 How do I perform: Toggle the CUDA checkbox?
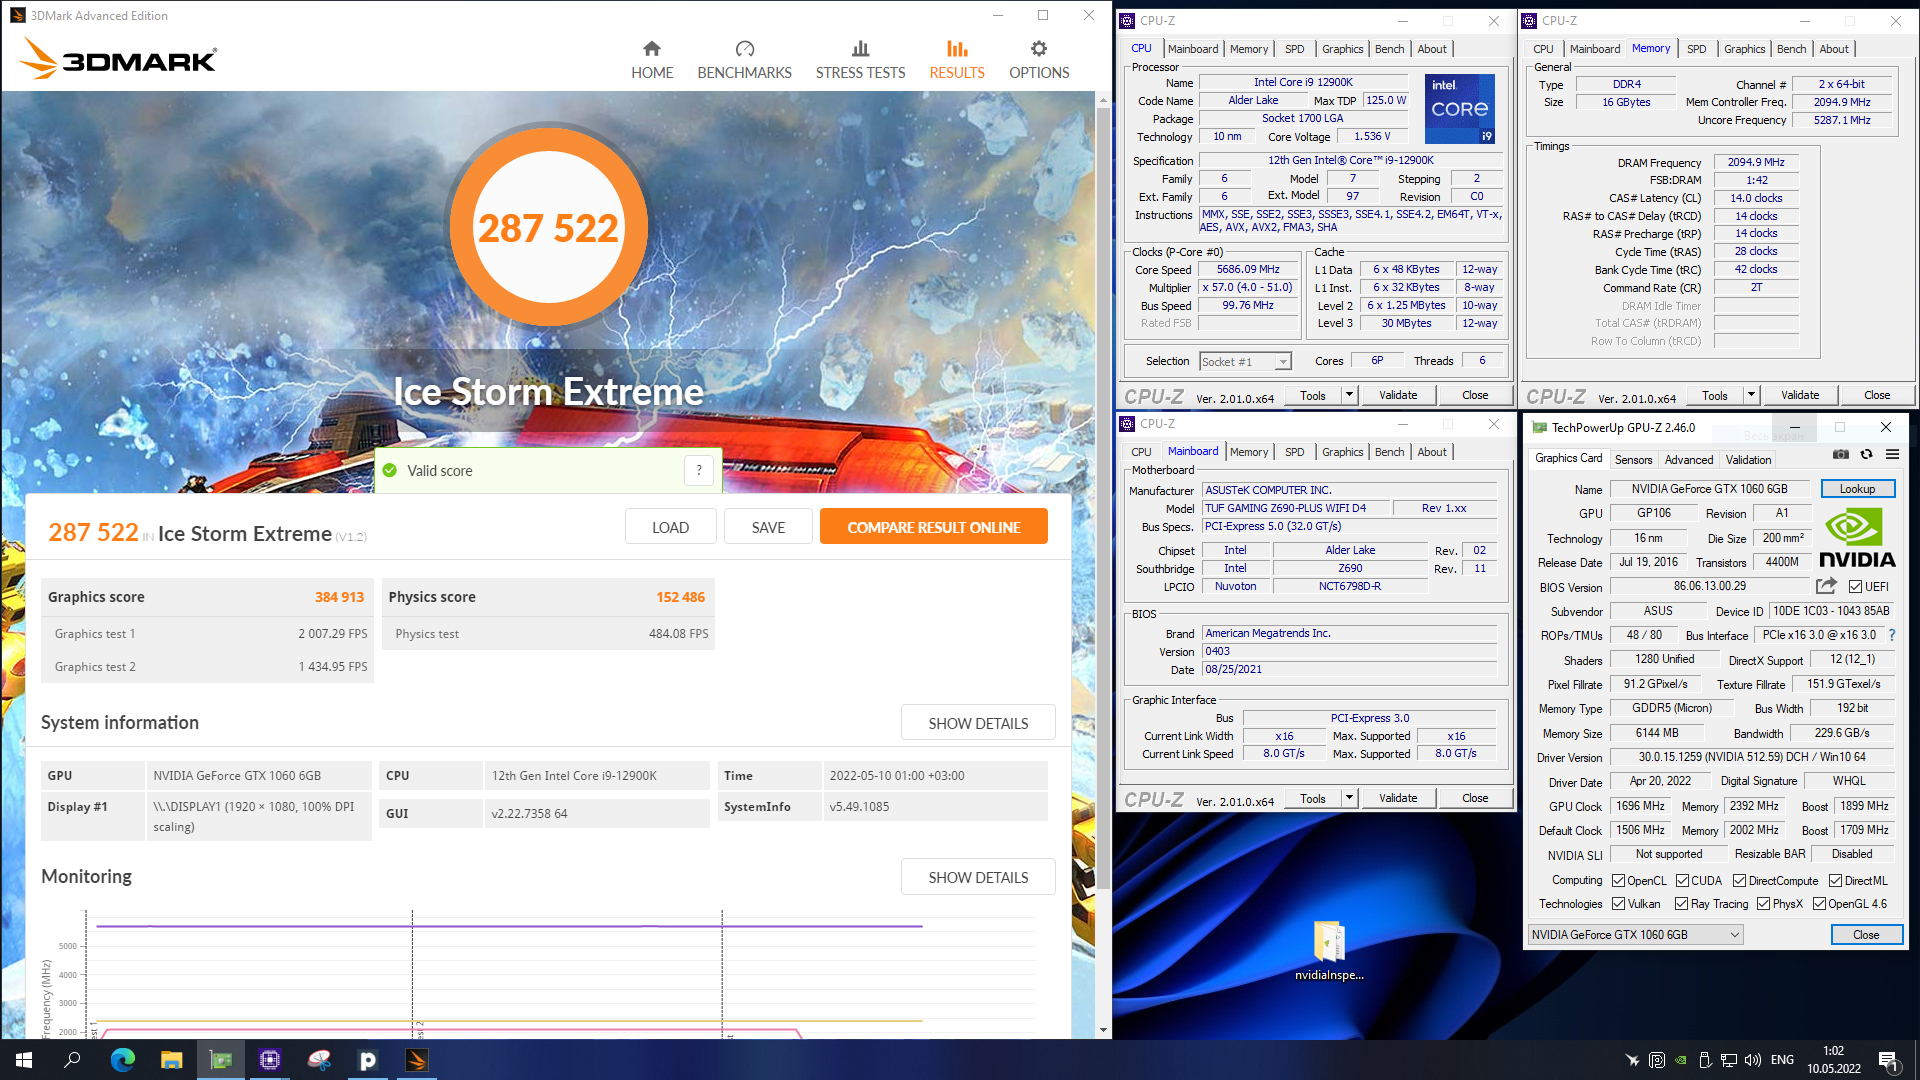(x=1683, y=881)
